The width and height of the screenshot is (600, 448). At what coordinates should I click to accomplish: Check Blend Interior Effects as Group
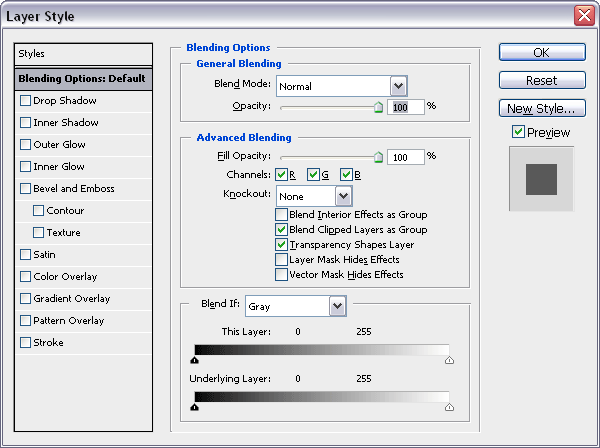281,215
